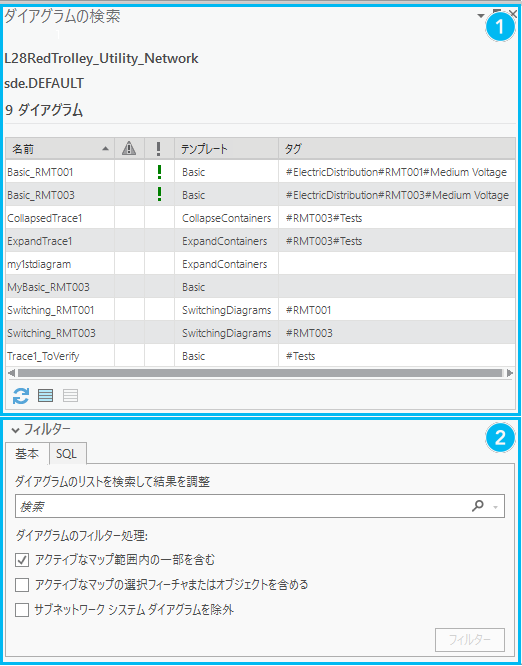Screen dimensions: 522x666
Task: Uncheck アクティブなマップ範囲内の一部を含む checkbox
Action: tap(22, 560)
